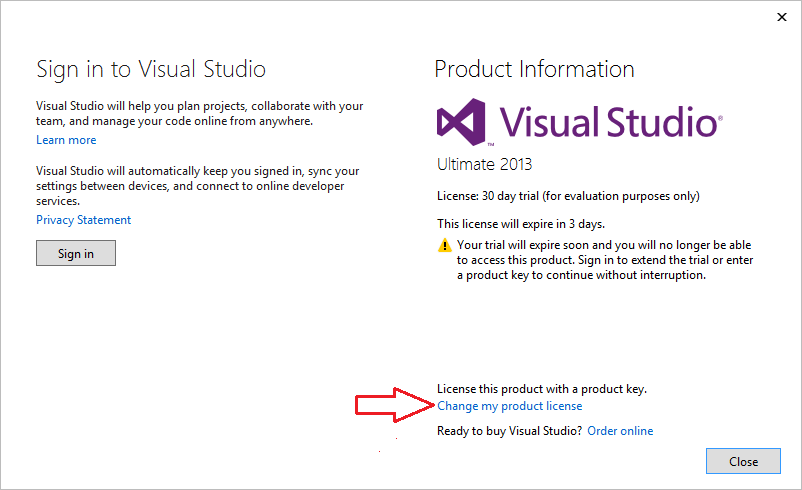Click the 'Your trial will expire soon' warning message
802x490 pixels.
click(605, 260)
